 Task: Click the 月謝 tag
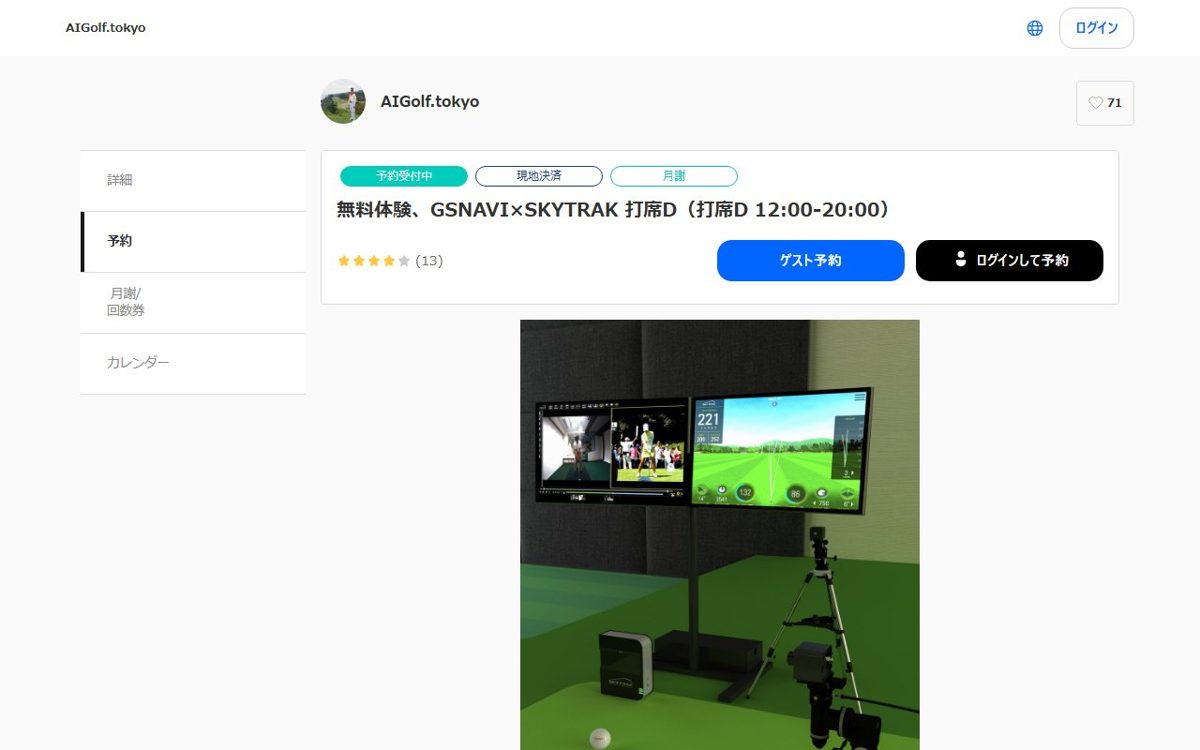tap(674, 176)
